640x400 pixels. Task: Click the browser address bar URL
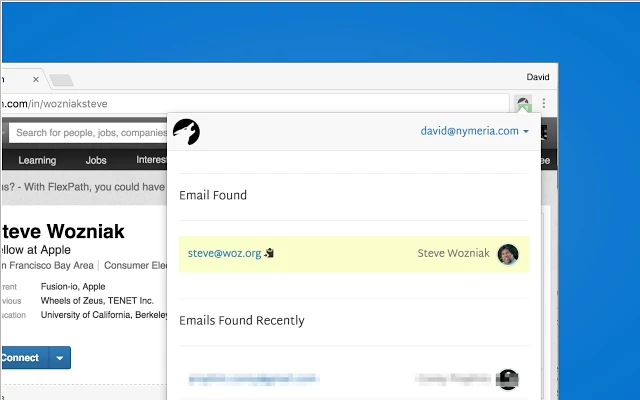(256, 104)
